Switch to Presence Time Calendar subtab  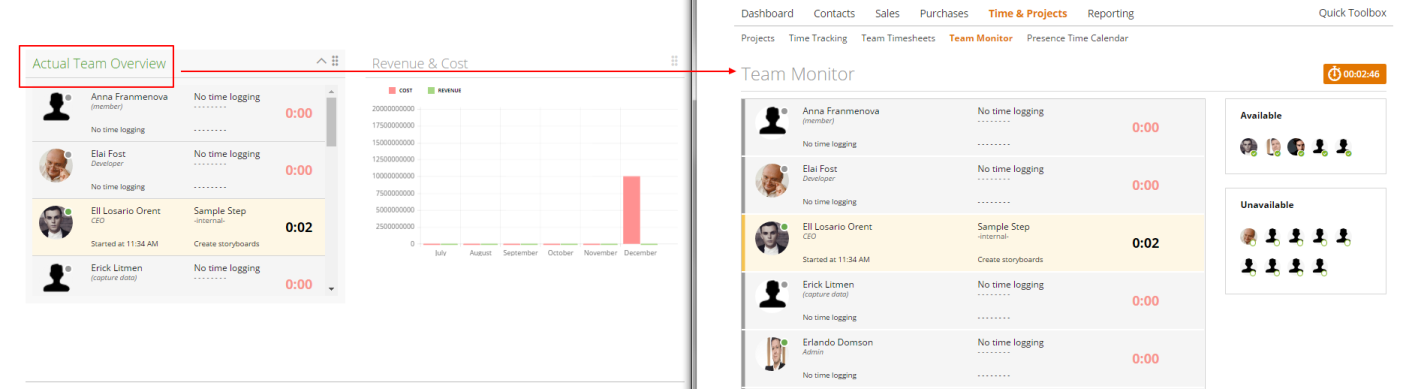(1077, 38)
